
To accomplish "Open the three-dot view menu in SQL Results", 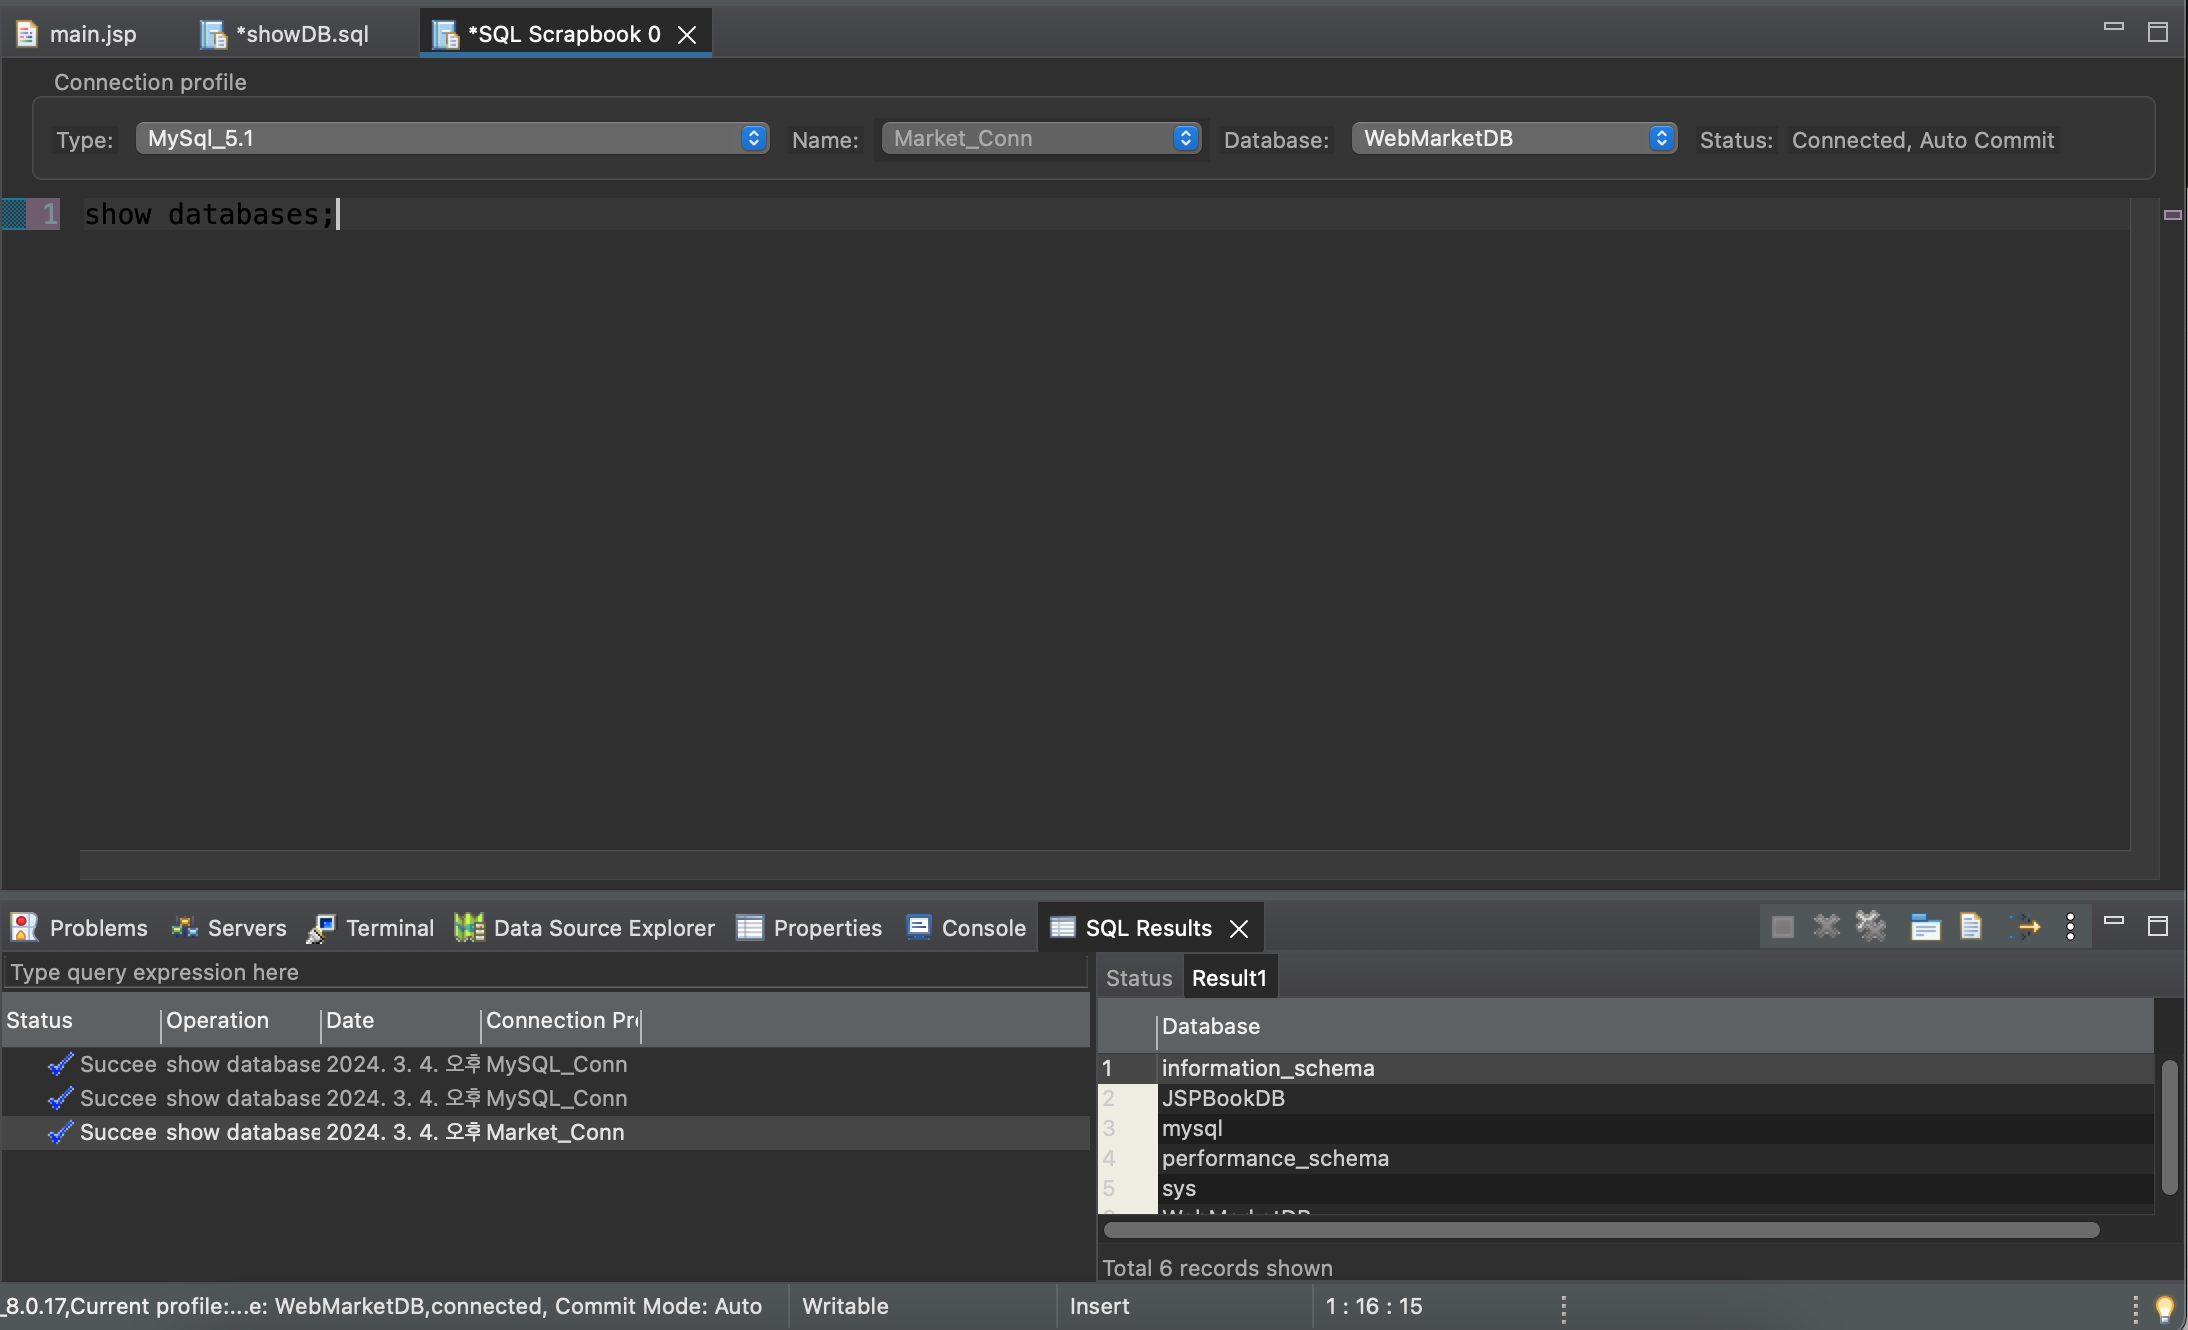I will 2070,927.
